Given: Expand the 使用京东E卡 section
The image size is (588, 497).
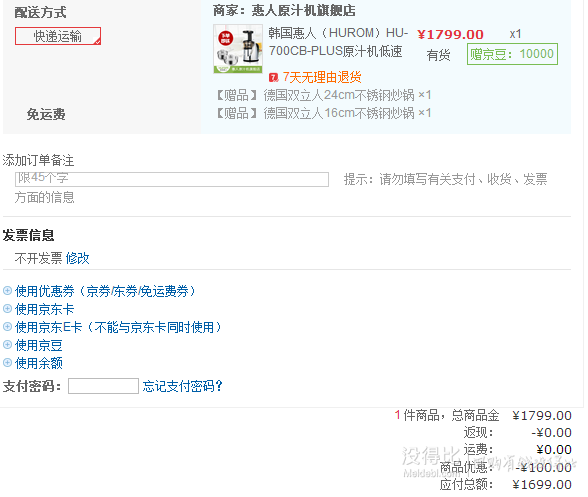Looking at the screenshot, I should pos(118,327).
